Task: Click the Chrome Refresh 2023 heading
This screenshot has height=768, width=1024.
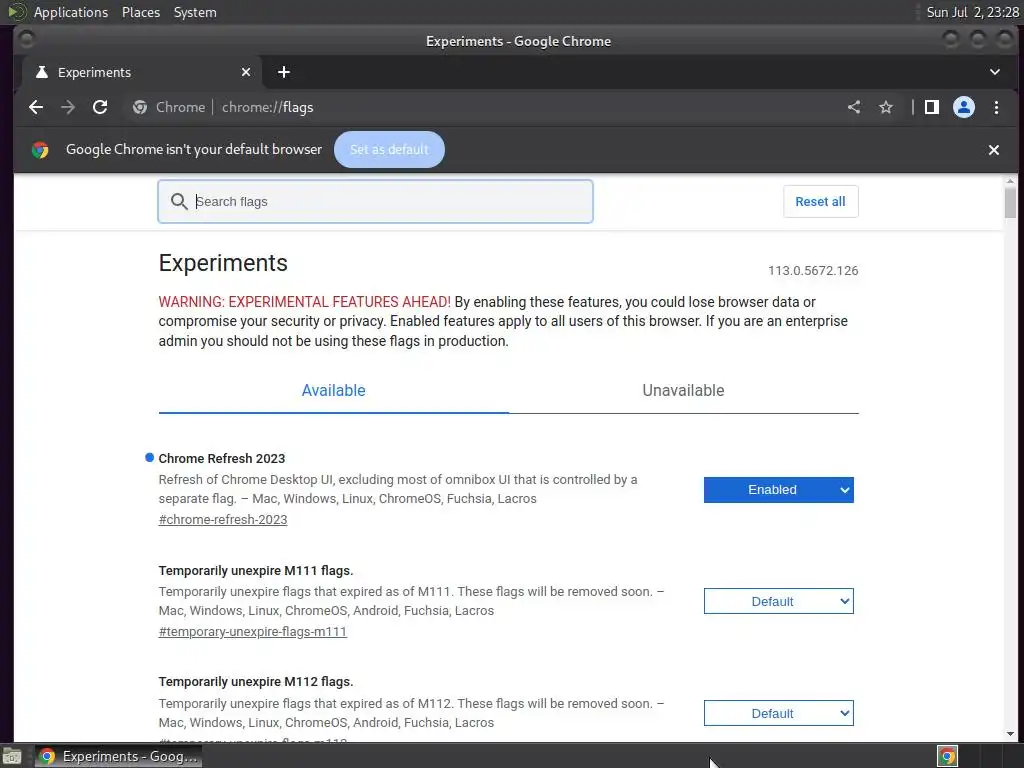Action: tap(222, 458)
